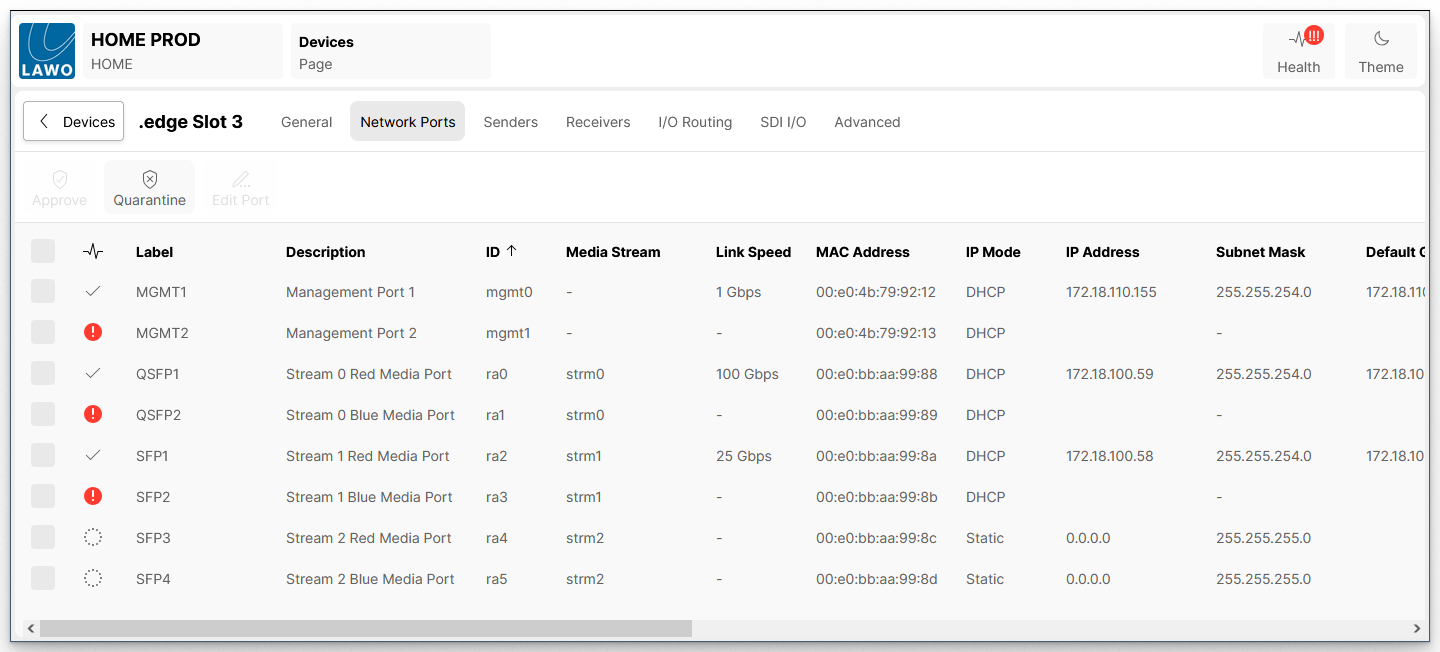Click the dotted-circle status icon for SFP3
This screenshot has width=1440, height=652.
93,537
